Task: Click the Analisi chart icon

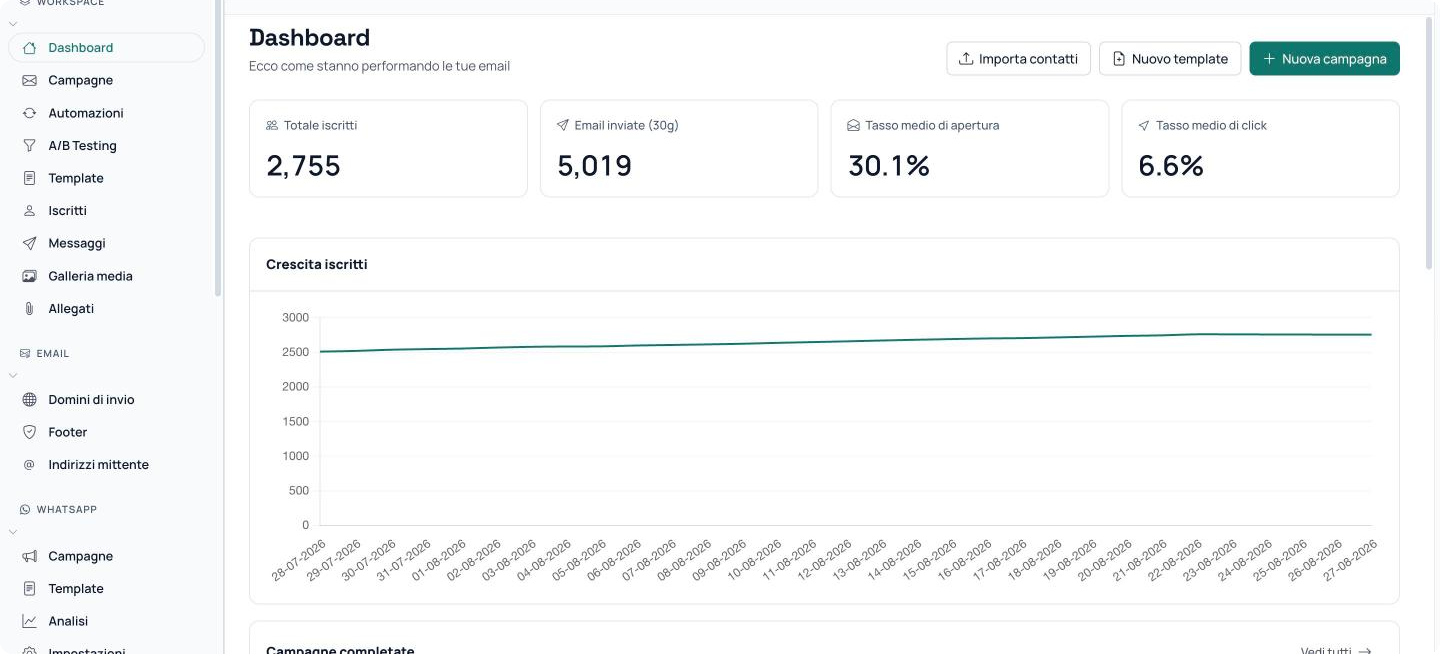Action: coord(29,621)
